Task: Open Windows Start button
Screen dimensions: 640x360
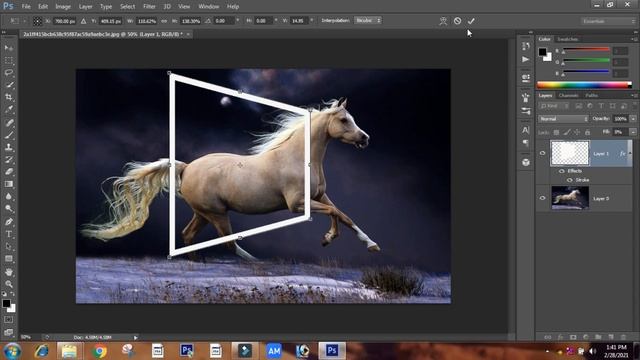Action: pos(12,351)
